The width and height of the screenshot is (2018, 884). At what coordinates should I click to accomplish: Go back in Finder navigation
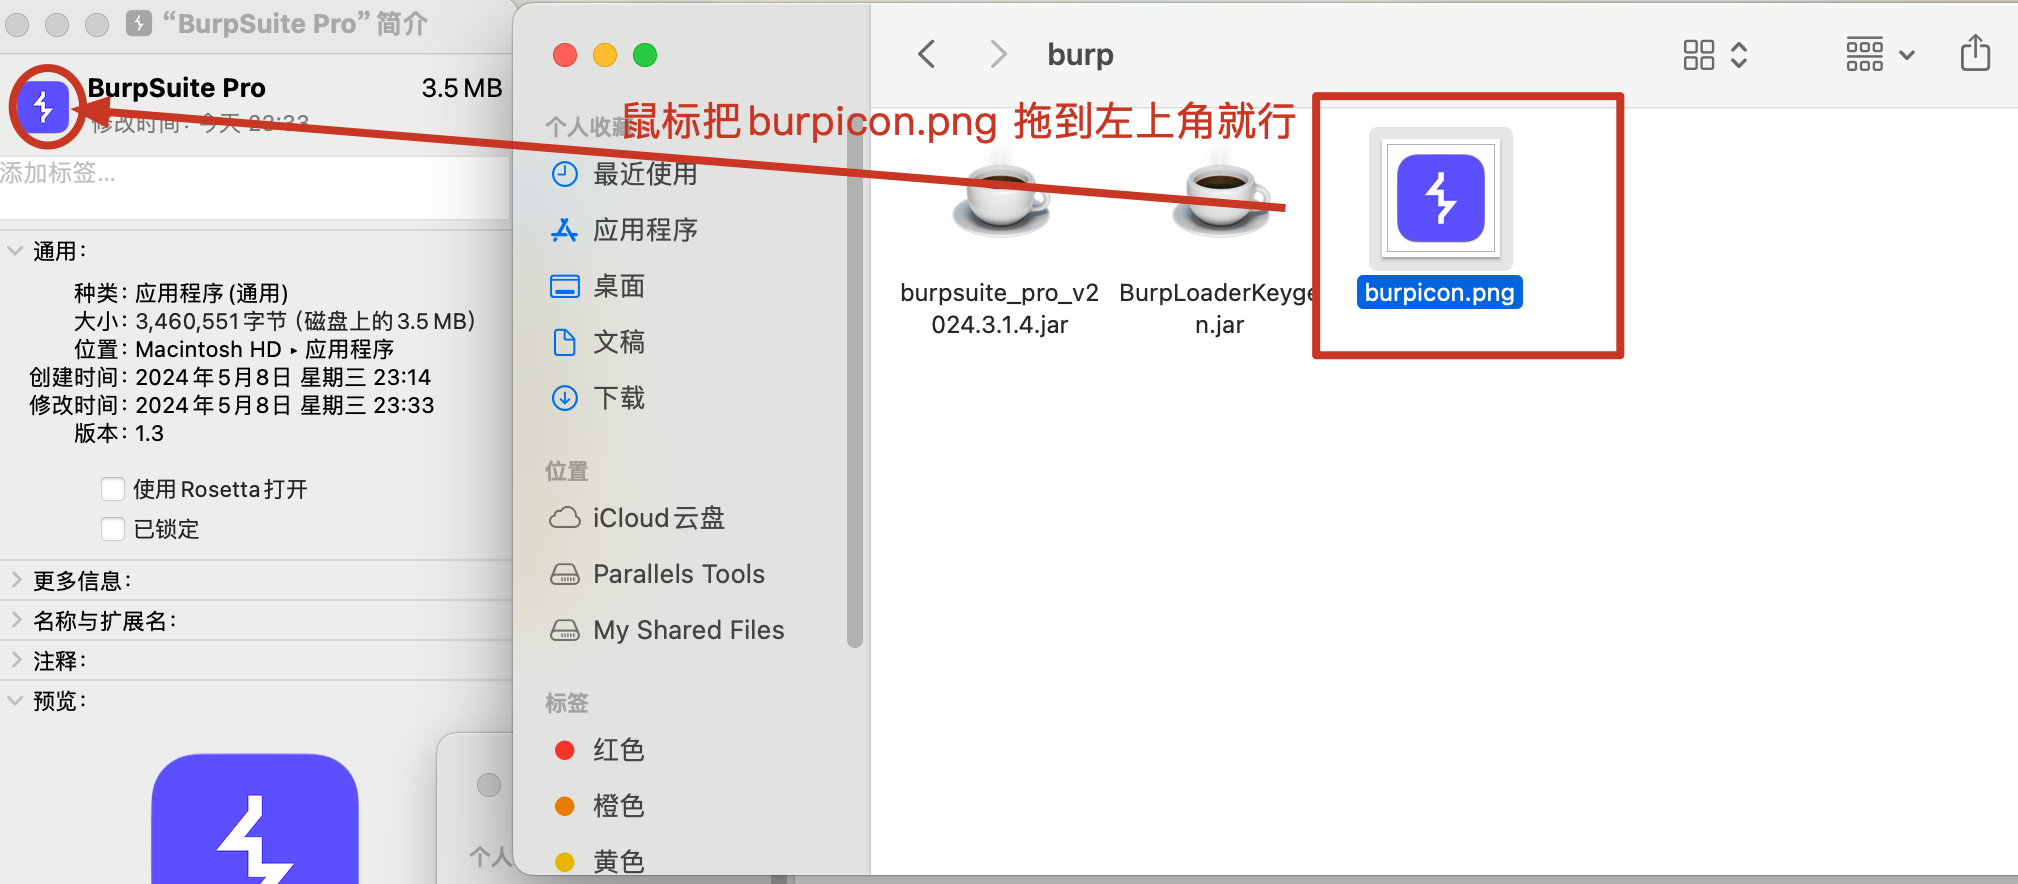pyautogui.click(x=927, y=54)
